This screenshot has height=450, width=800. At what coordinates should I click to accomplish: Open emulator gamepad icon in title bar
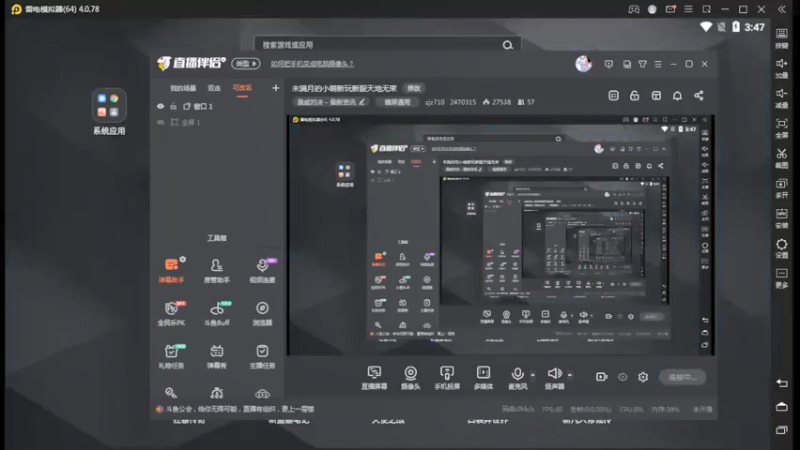[634, 9]
